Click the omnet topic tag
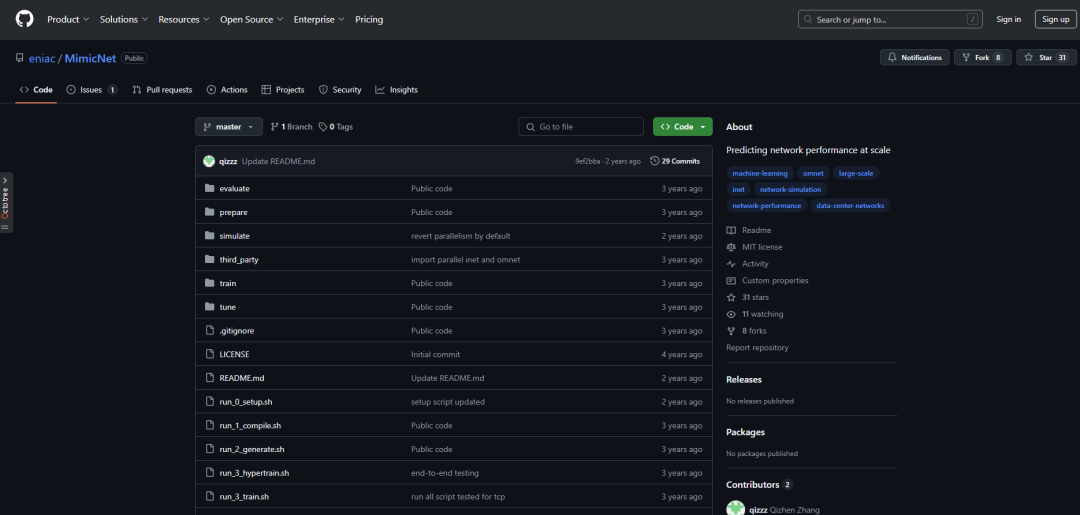Viewport: 1080px width, 515px height. [813, 174]
